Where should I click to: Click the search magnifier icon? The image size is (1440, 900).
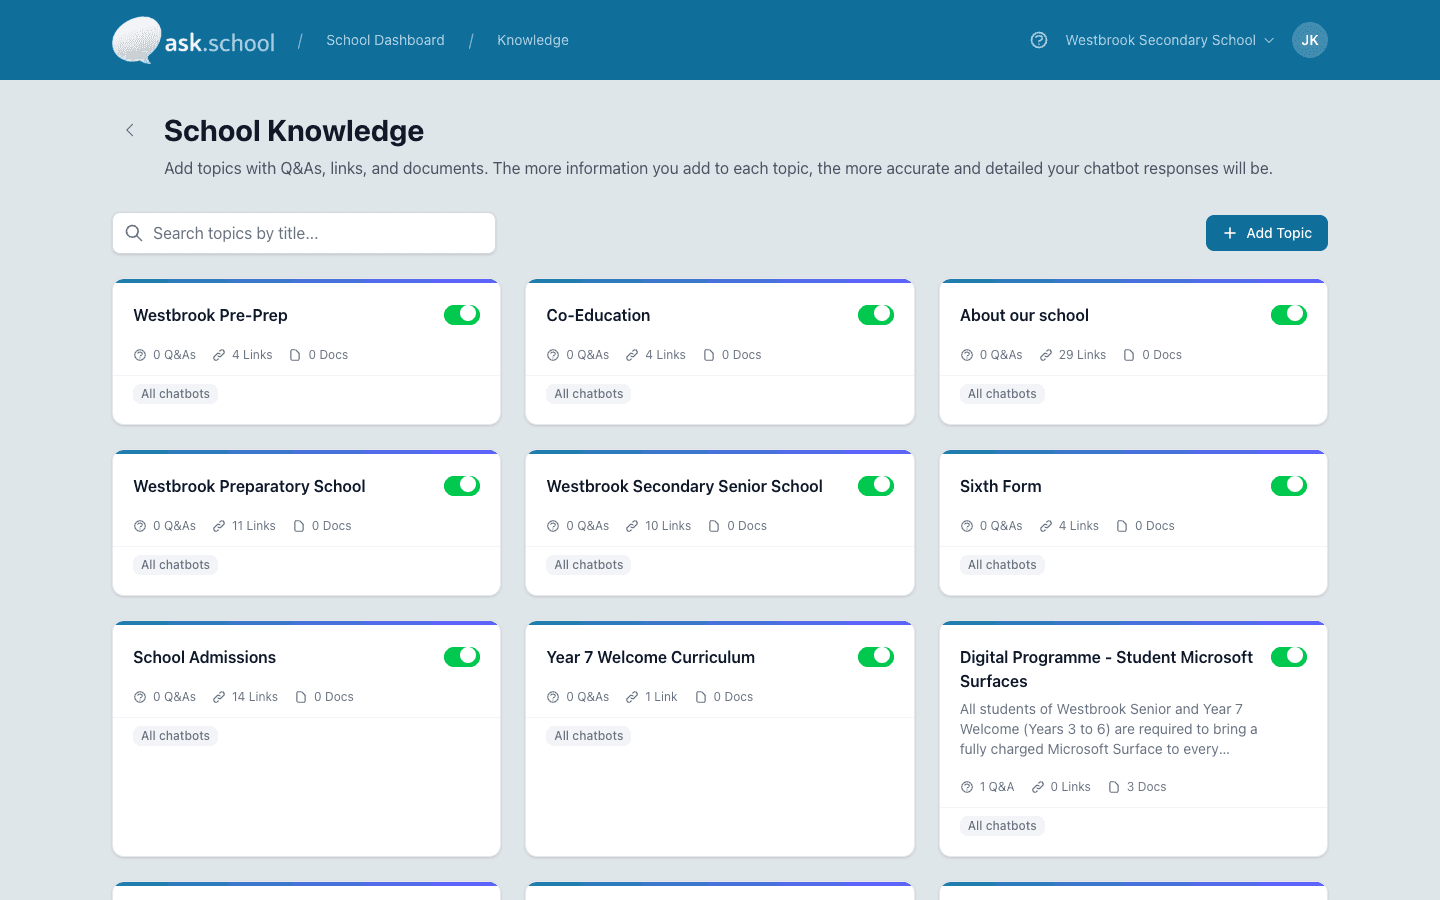[134, 233]
